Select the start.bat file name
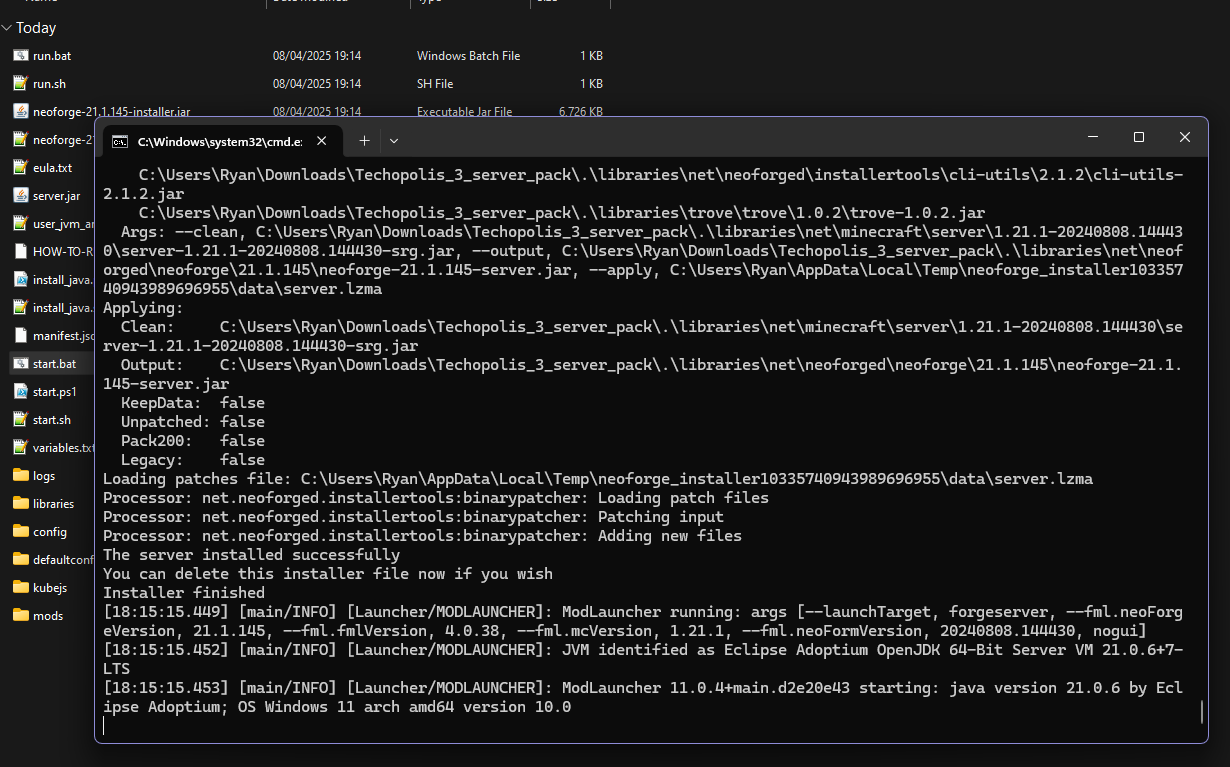Viewport: 1230px width, 767px height. [x=54, y=364]
